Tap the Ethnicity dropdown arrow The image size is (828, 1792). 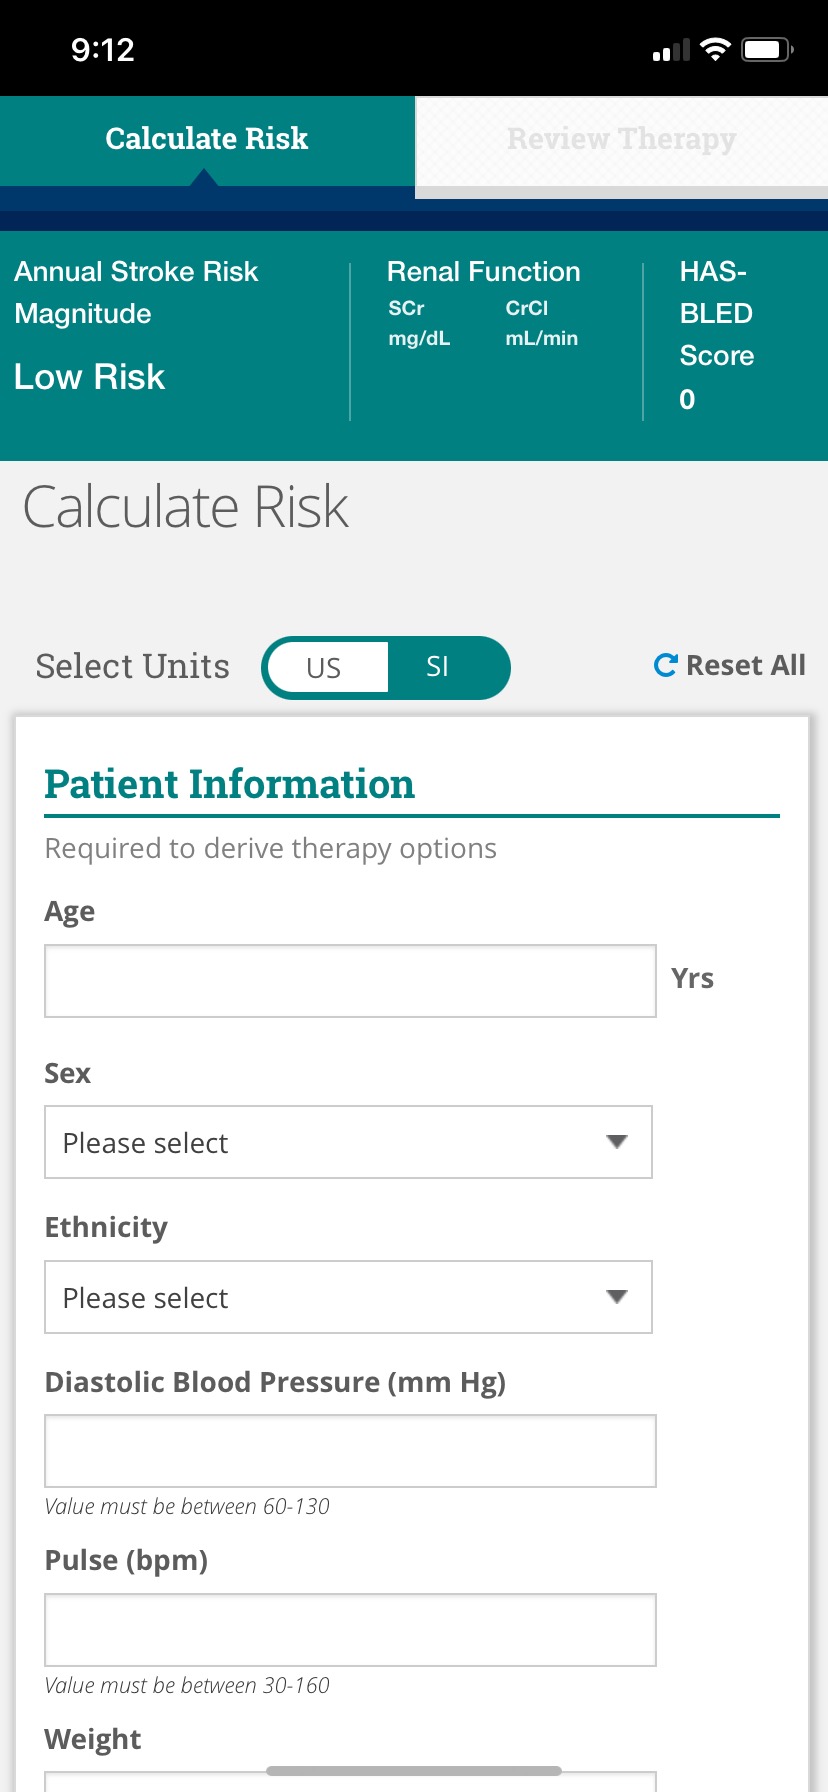(617, 1297)
